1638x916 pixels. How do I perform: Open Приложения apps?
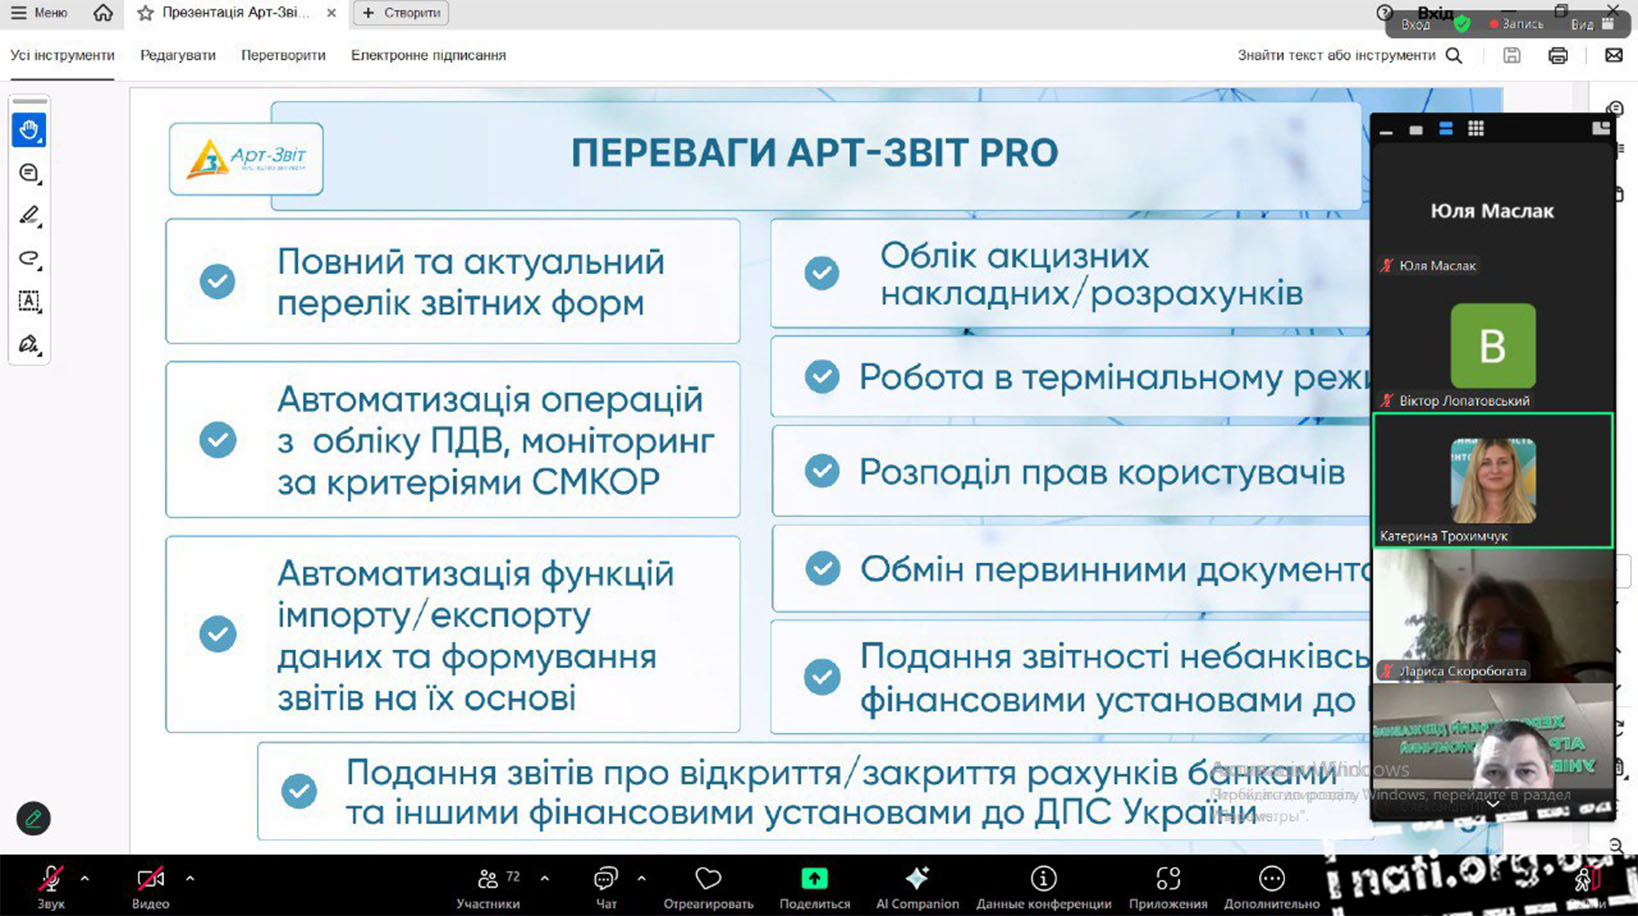point(1168,885)
